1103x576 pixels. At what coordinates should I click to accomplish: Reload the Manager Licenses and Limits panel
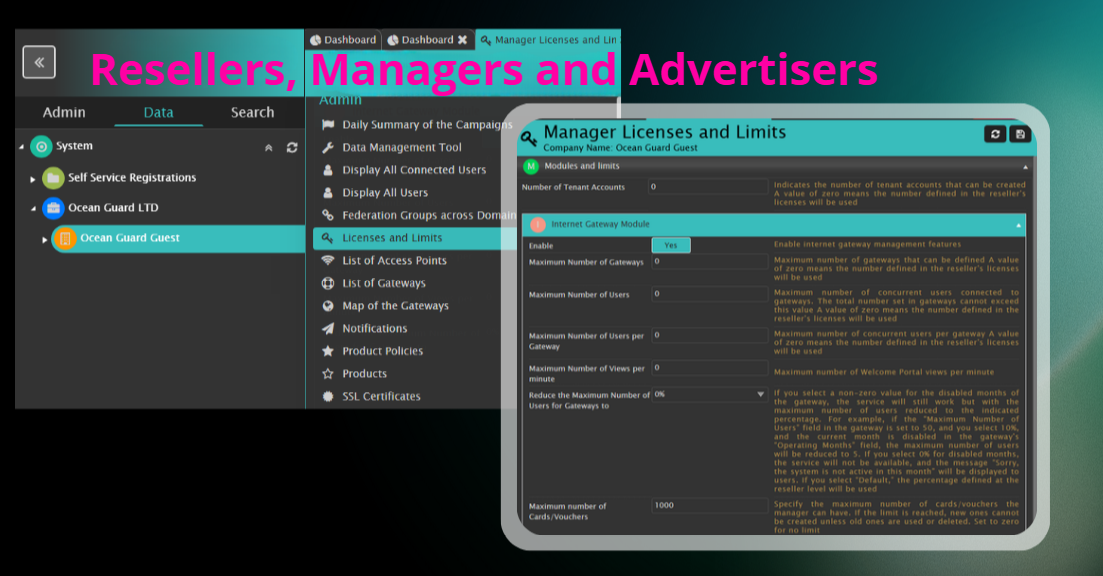coord(995,134)
